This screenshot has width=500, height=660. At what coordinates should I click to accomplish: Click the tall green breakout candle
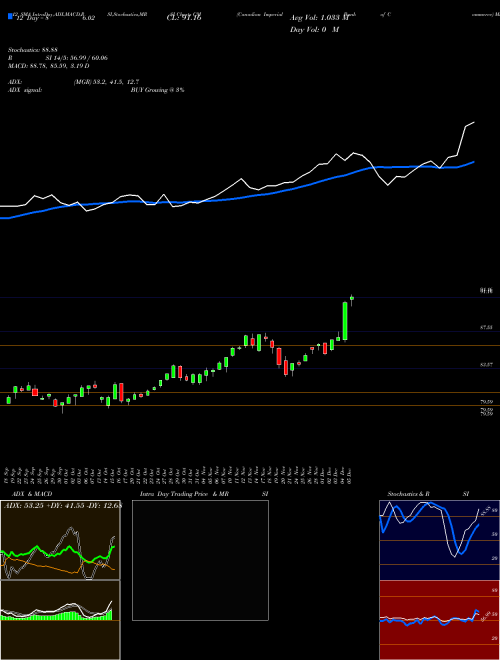tap(345, 321)
